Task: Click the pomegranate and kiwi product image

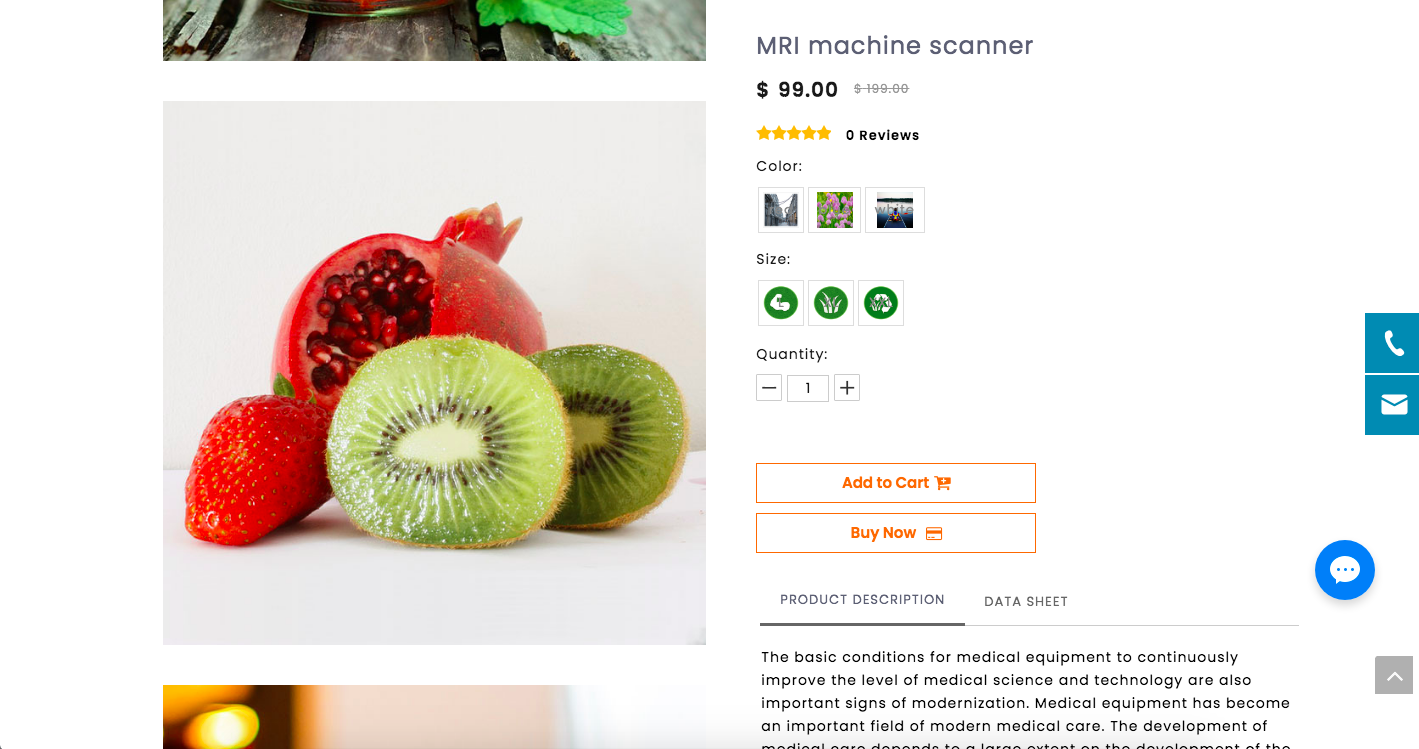Action: (434, 373)
